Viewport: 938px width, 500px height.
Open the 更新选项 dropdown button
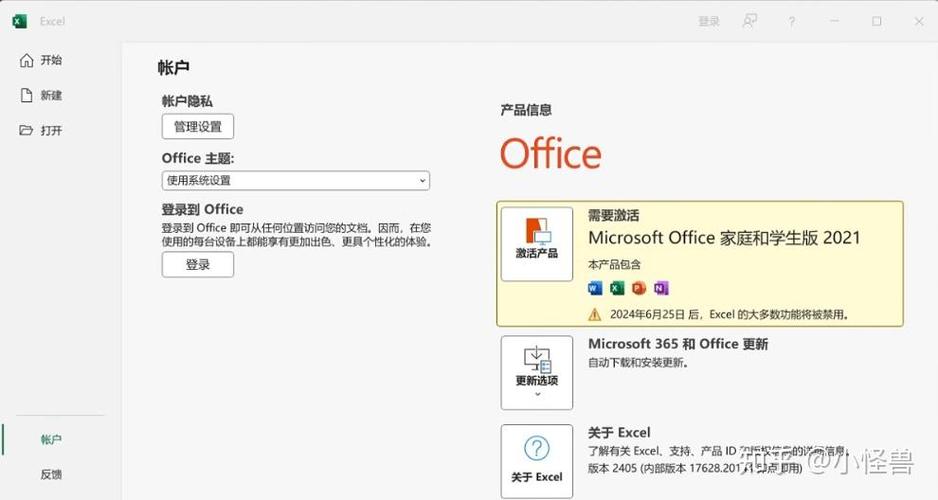point(537,373)
